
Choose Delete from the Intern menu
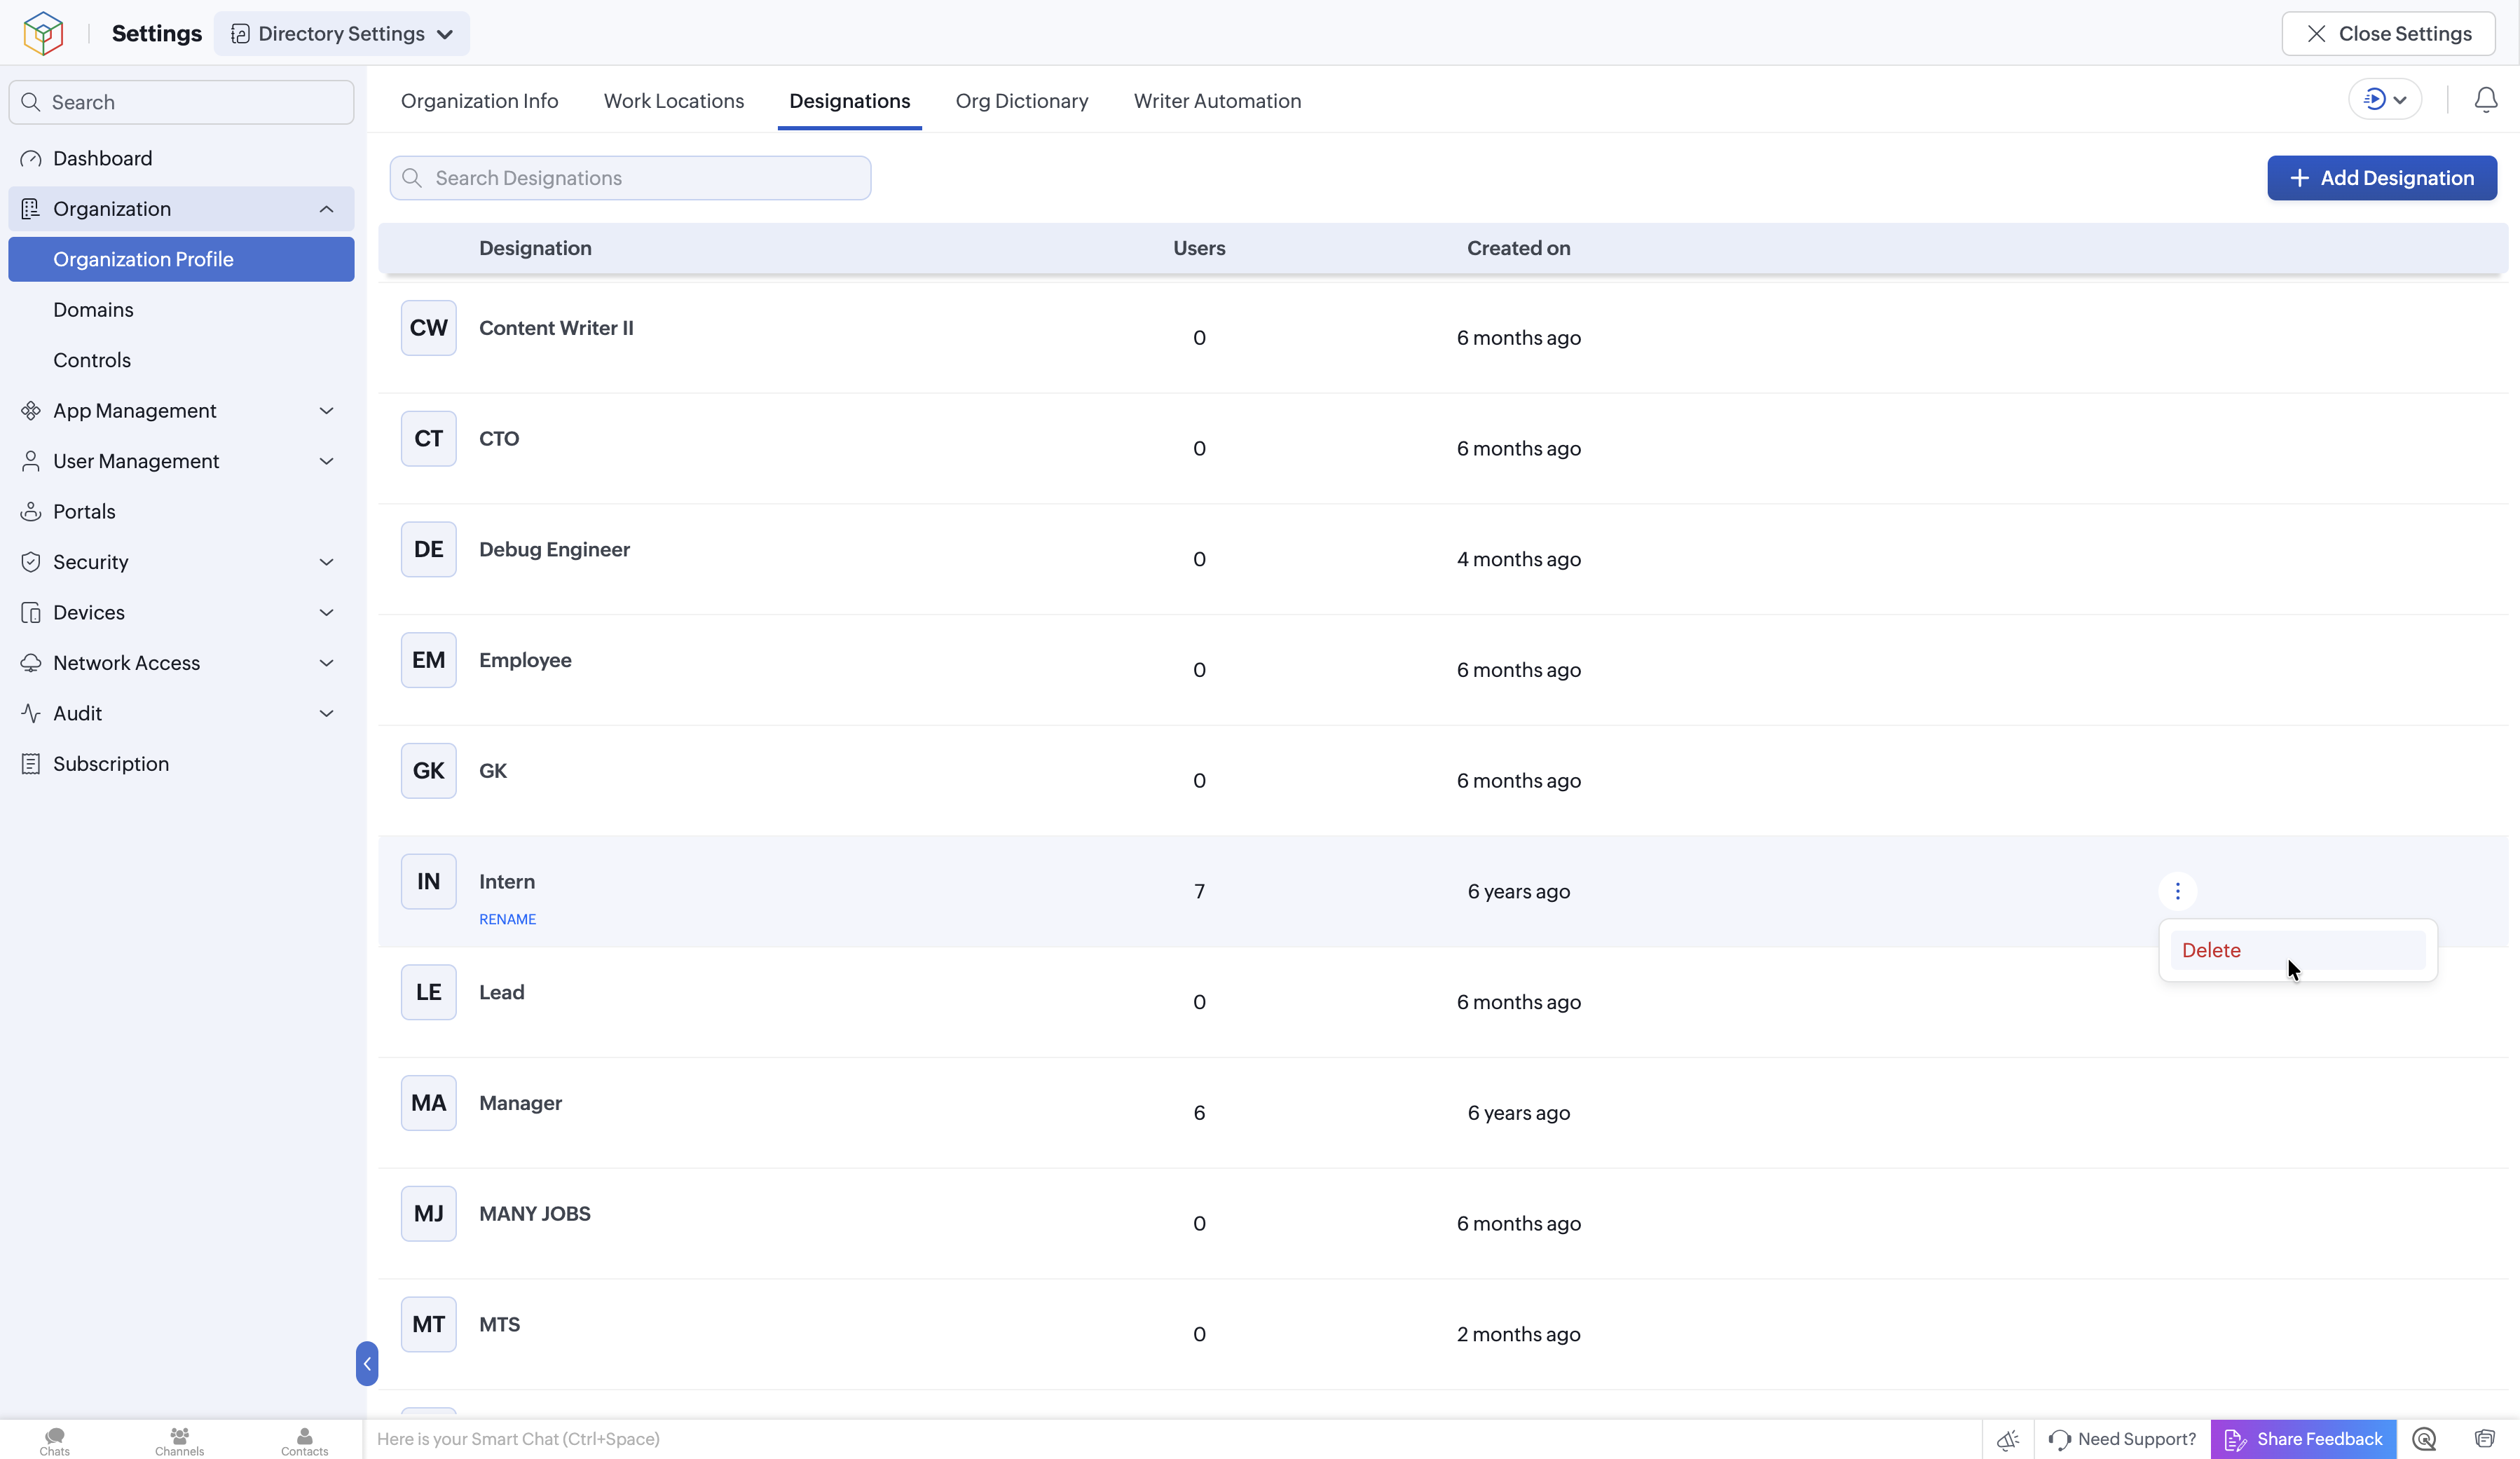[2297, 950]
